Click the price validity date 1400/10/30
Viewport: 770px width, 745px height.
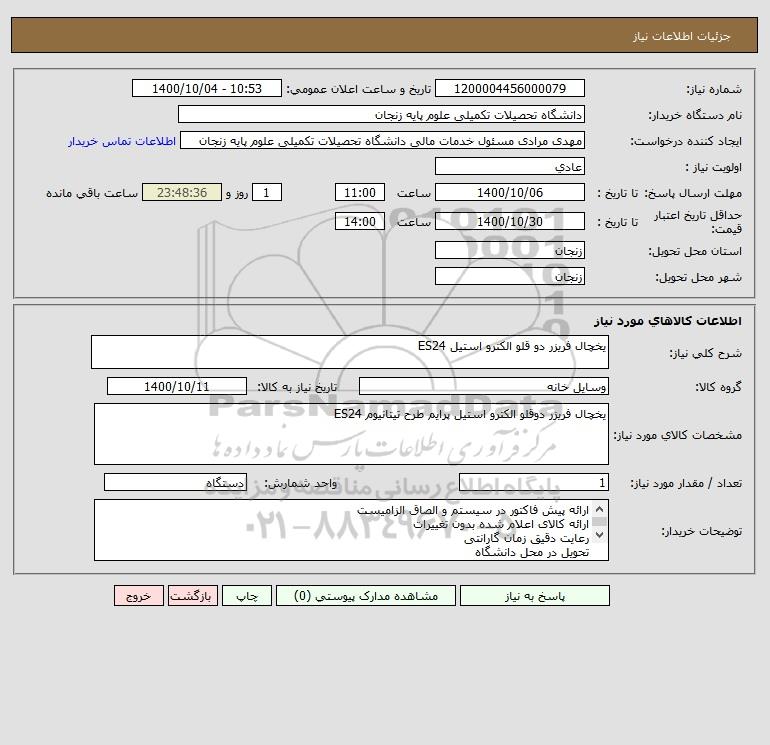tap(510, 221)
